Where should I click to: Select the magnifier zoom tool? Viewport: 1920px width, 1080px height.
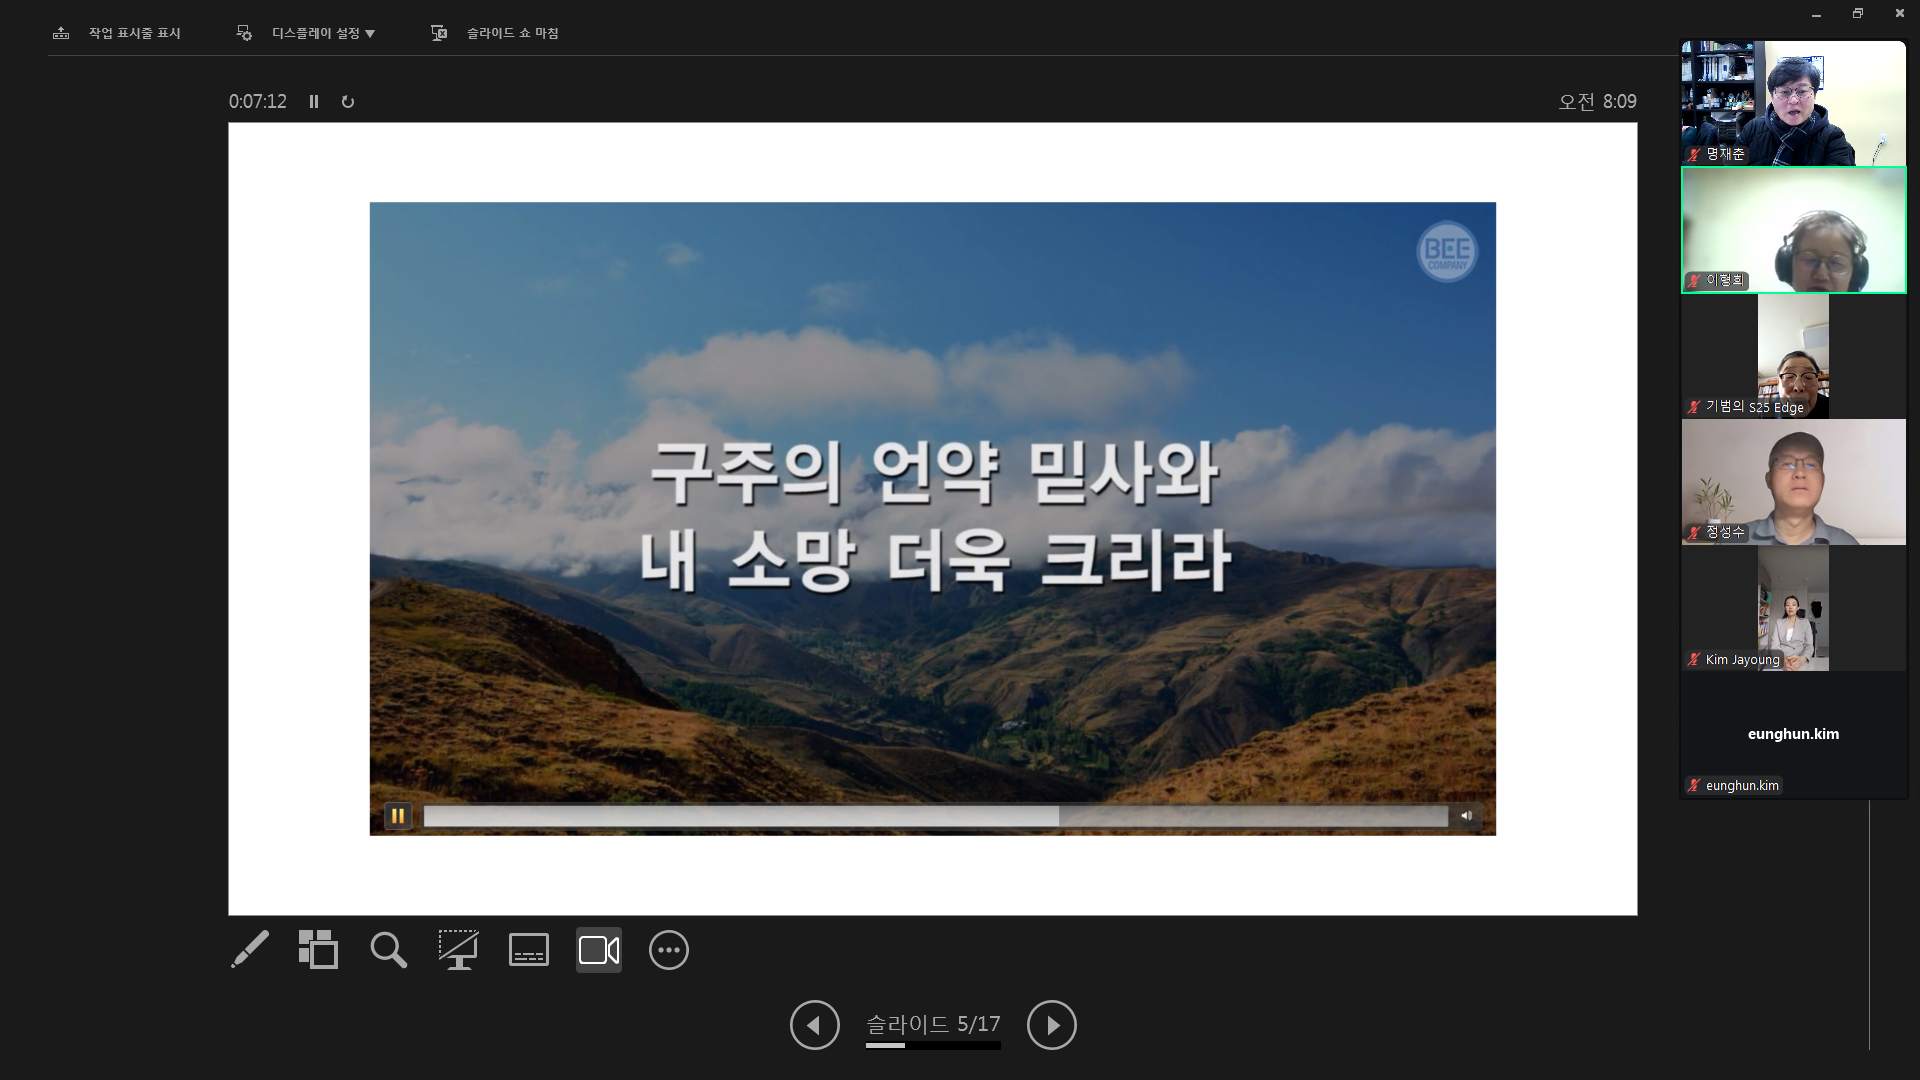point(388,950)
